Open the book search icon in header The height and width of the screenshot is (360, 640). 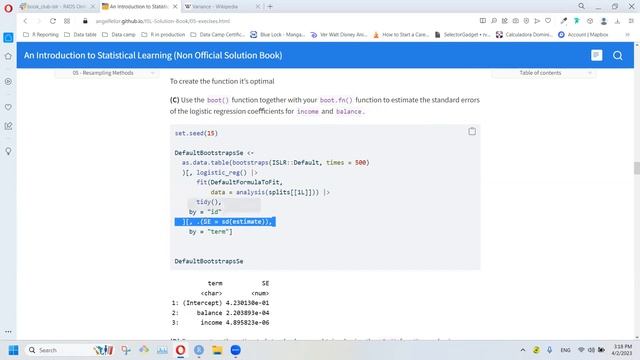618,56
